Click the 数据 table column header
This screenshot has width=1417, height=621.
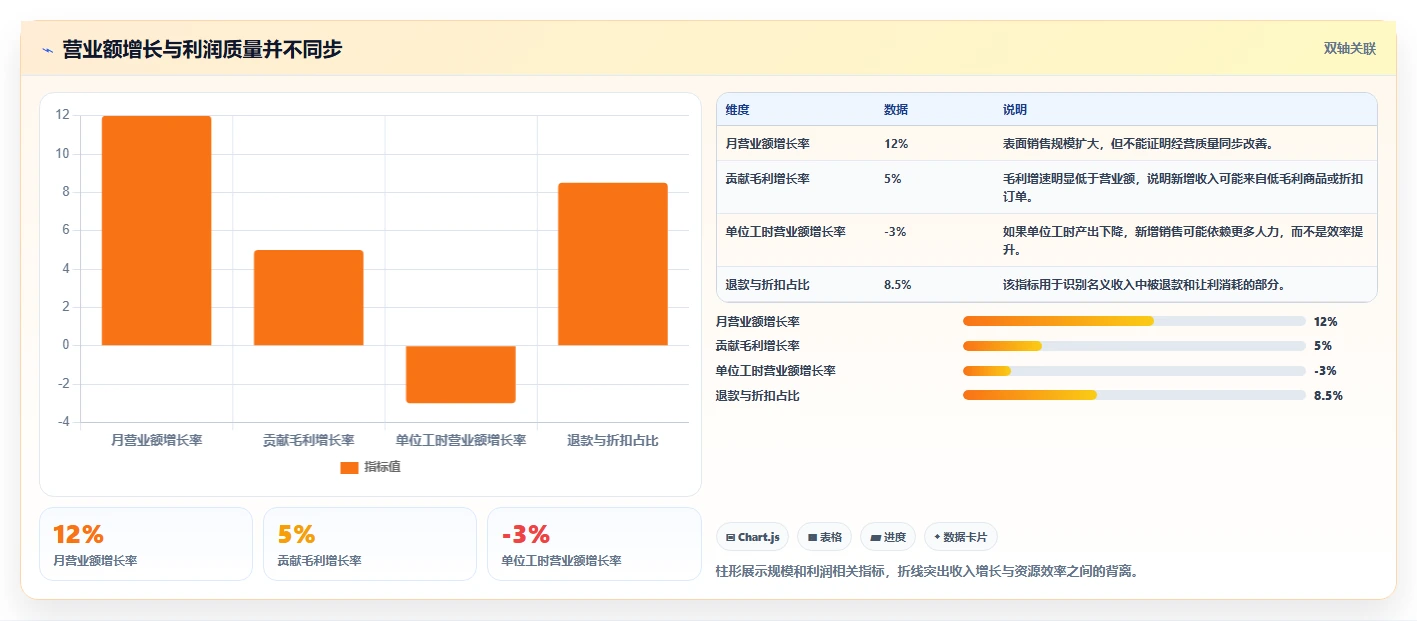896,110
